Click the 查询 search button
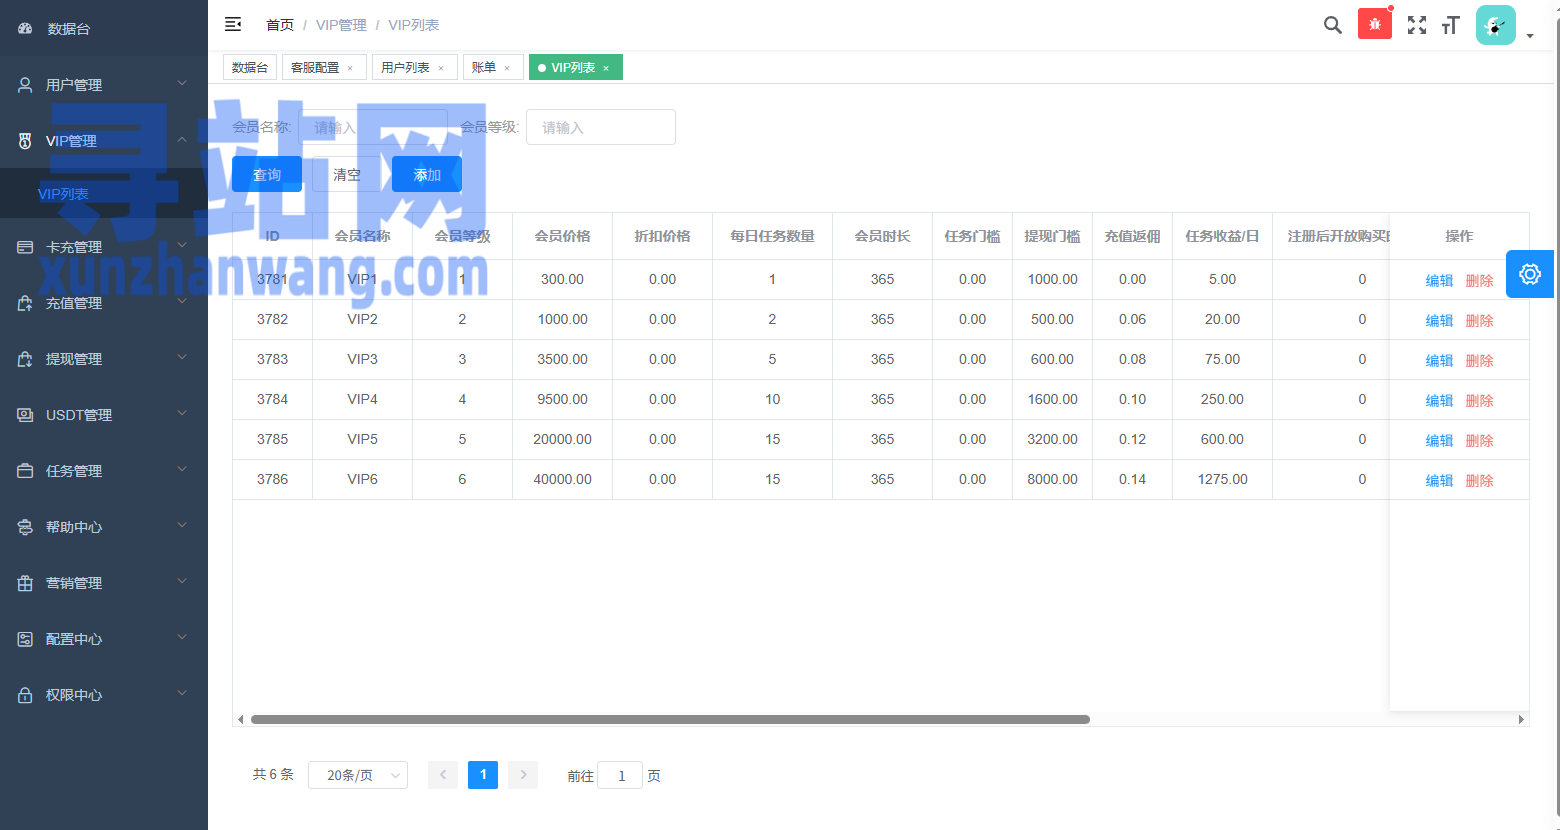 (x=267, y=174)
